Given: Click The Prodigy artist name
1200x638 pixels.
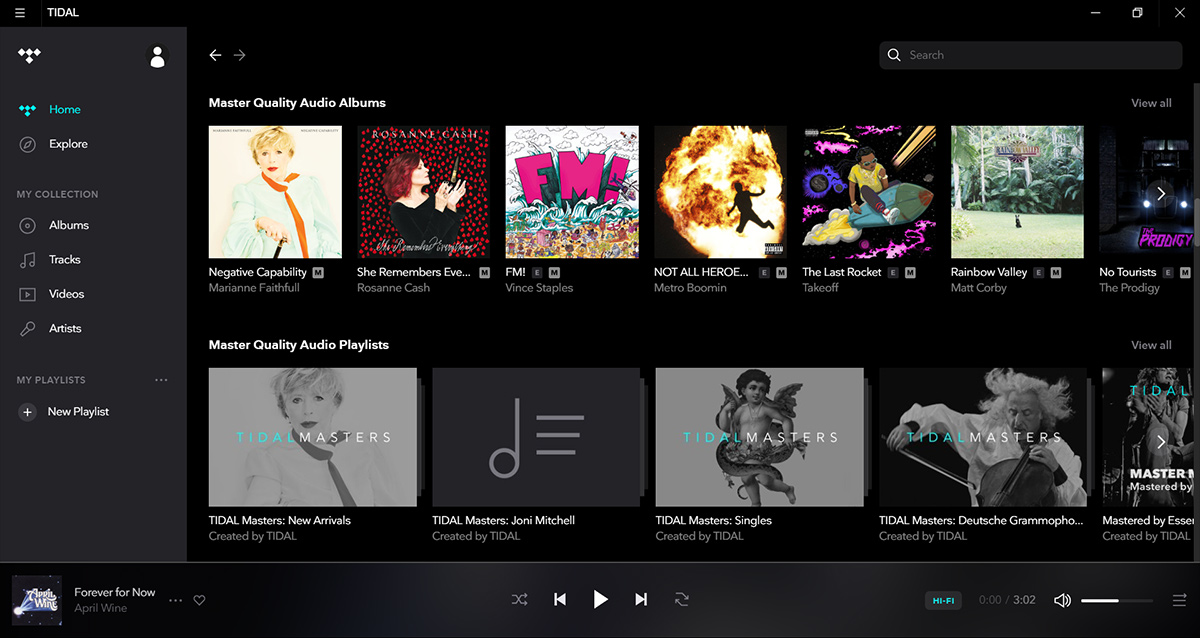Looking at the screenshot, I should pos(1130,288).
